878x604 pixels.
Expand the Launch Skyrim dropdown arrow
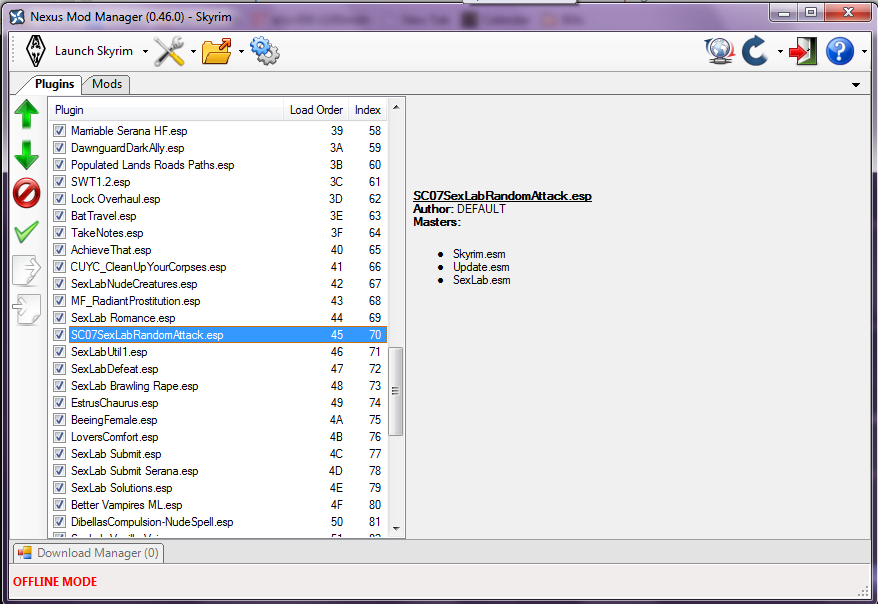point(145,51)
